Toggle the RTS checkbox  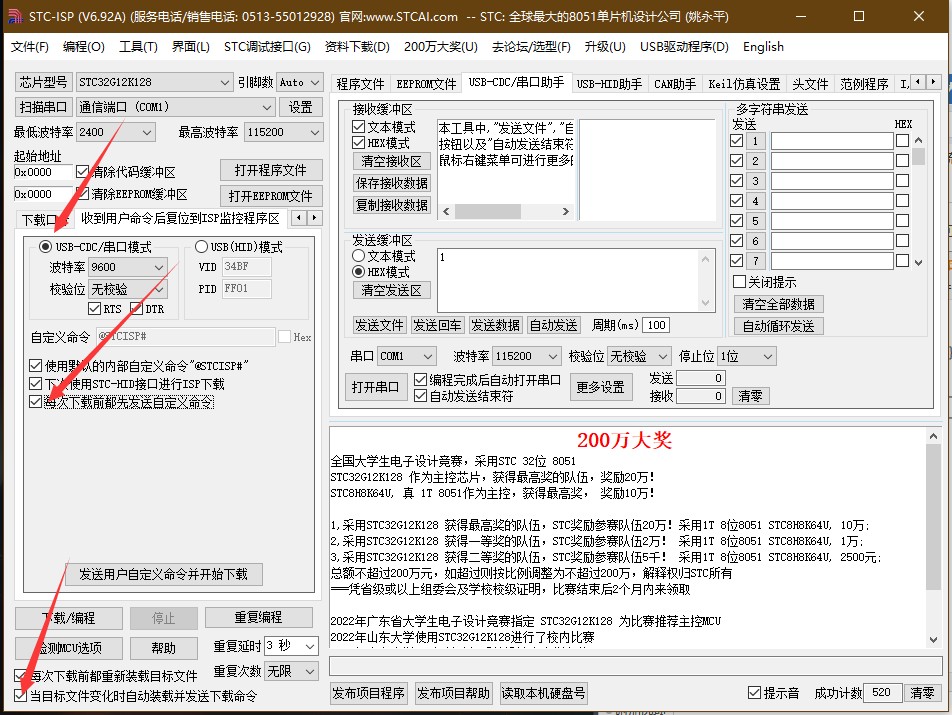pyautogui.click(x=94, y=309)
